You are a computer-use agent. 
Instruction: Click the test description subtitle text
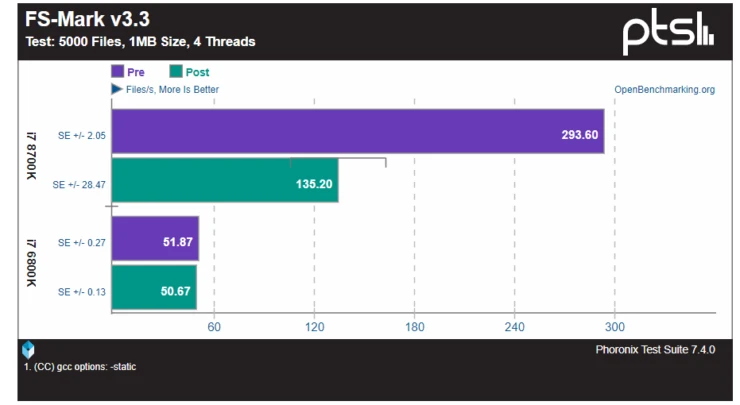(x=140, y=42)
